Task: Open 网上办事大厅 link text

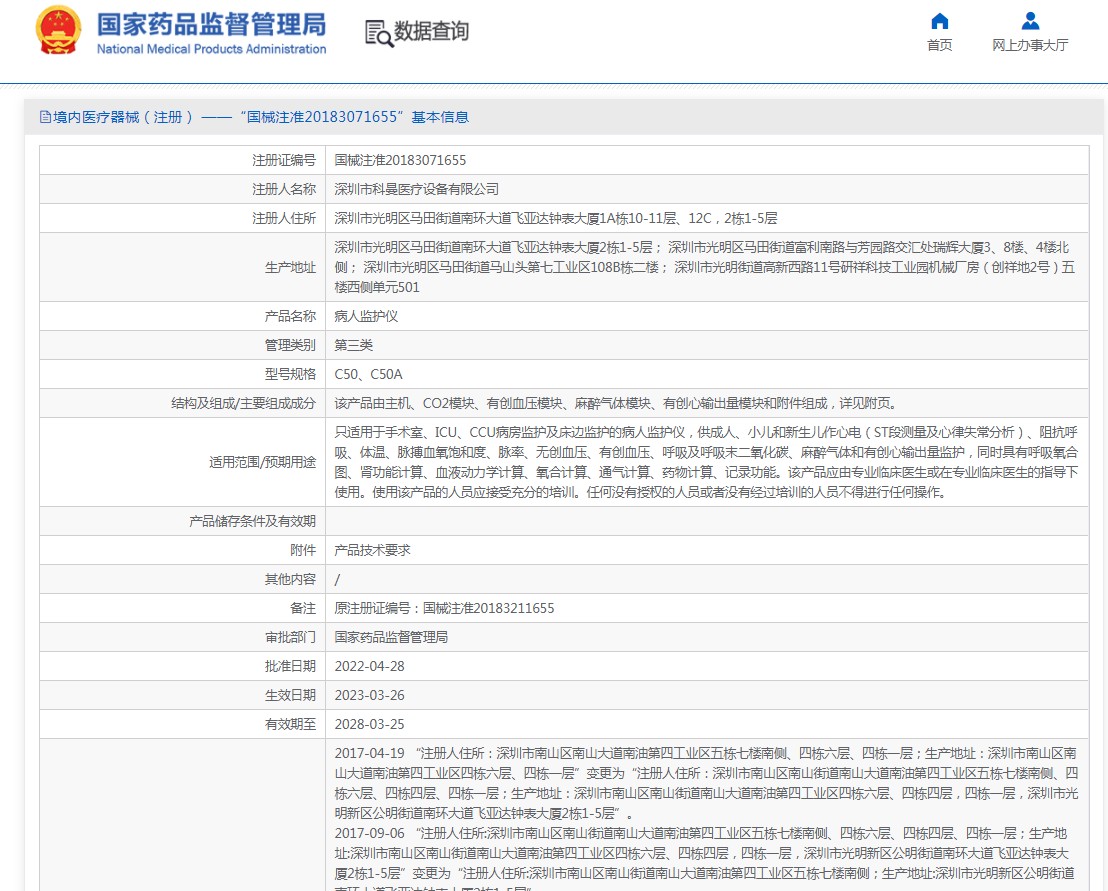Action: pos(1030,45)
